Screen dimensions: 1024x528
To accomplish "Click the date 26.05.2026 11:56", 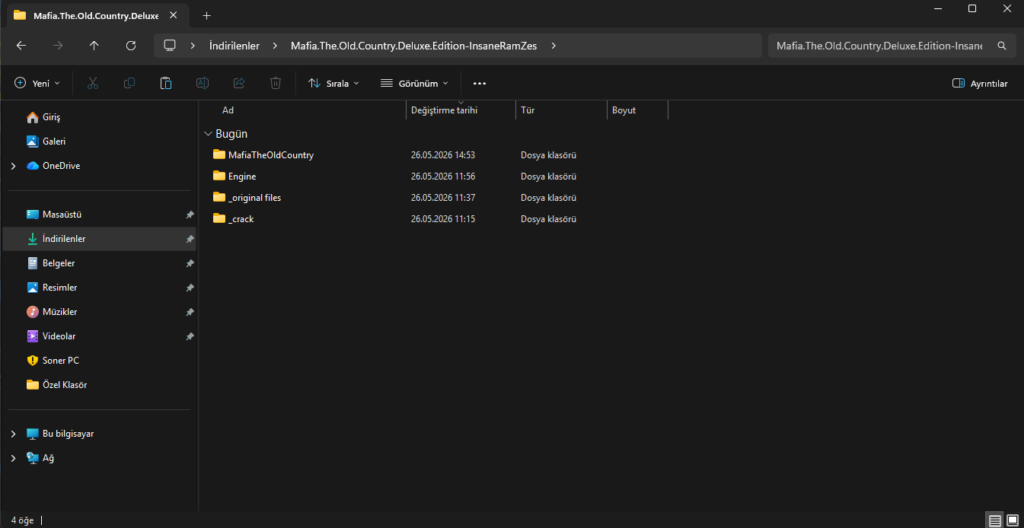I will (x=443, y=176).
